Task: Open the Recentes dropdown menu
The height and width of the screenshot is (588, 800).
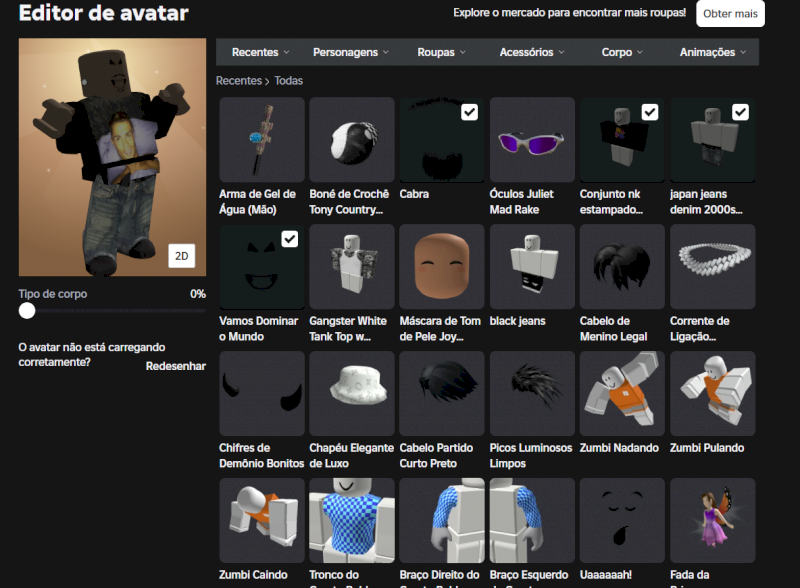Action: pyautogui.click(x=260, y=52)
